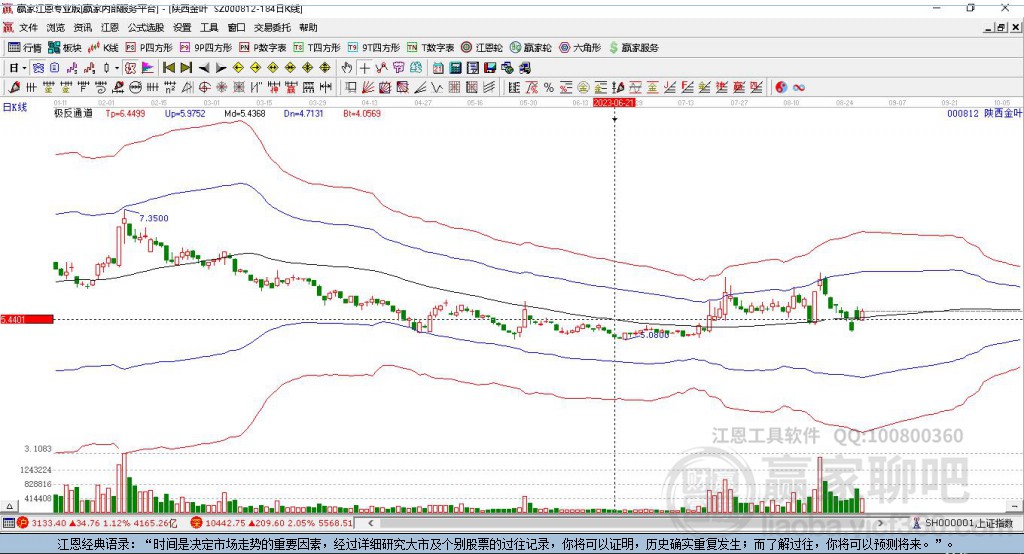Viewport: 1024px width, 554px height.
Task: Click the n² drawing tool icon
Action: [x=170, y=87]
